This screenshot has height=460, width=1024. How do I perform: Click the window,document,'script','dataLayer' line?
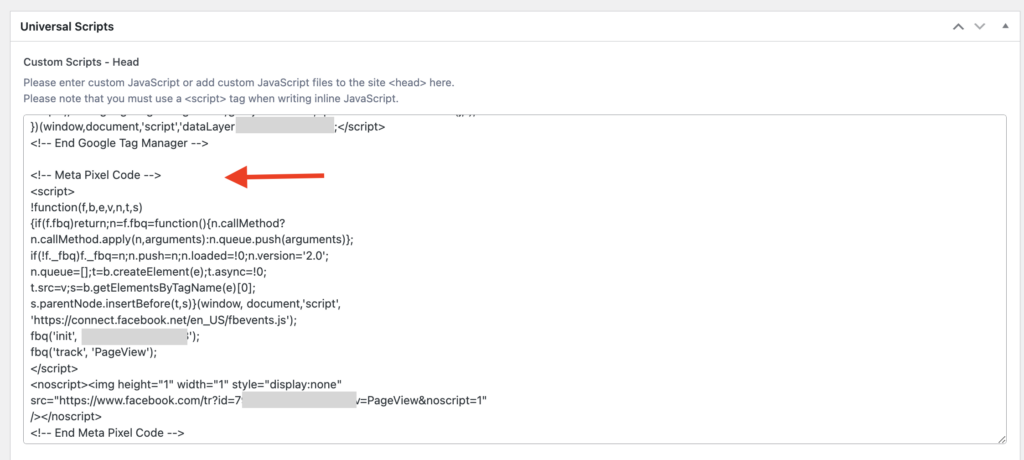coord(208,127)
